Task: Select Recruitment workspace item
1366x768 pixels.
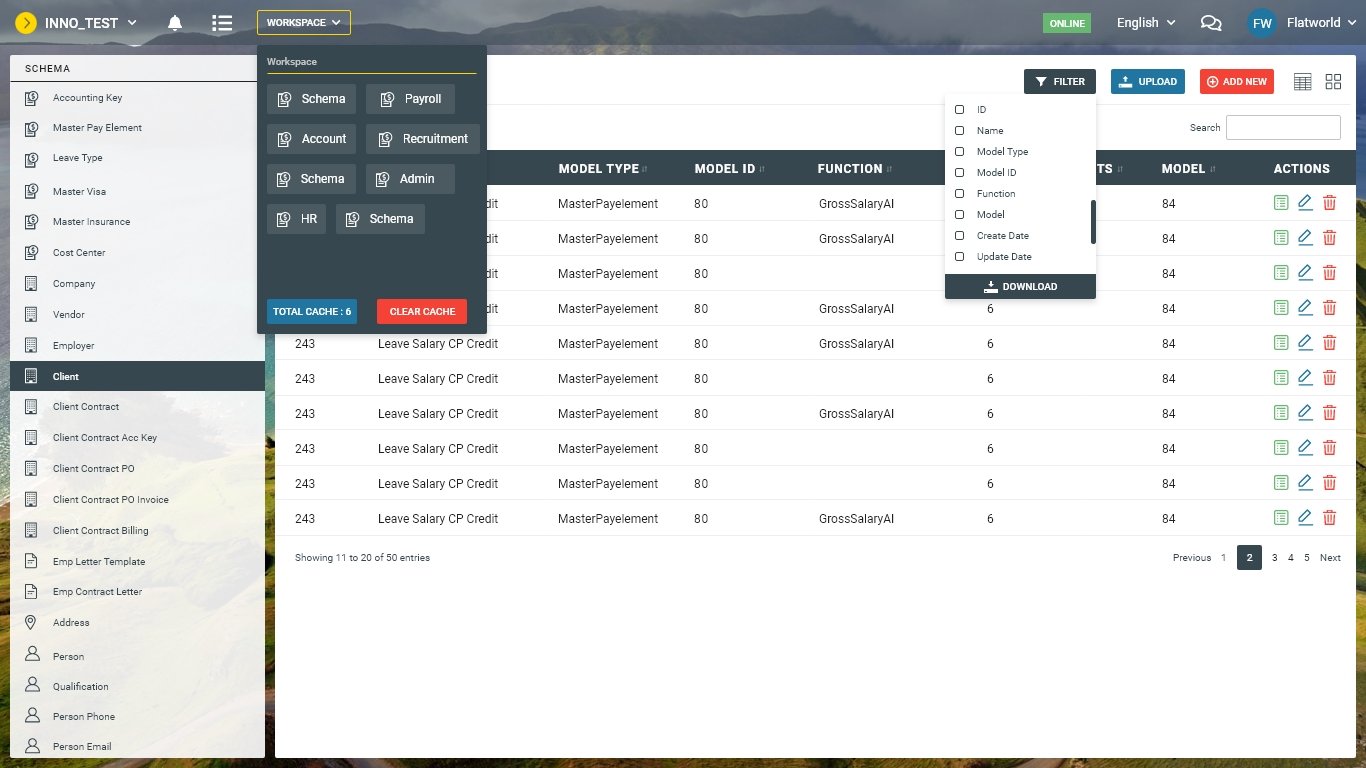Action: point(423,139)
